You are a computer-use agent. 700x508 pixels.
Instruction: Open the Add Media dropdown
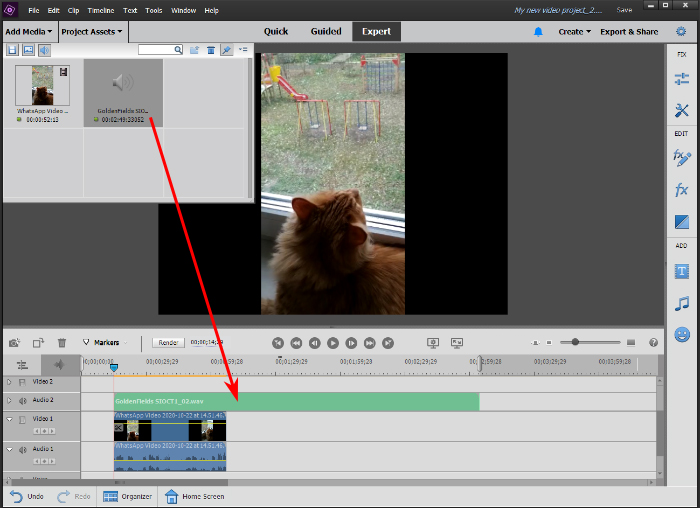click(x=29, y=32)
